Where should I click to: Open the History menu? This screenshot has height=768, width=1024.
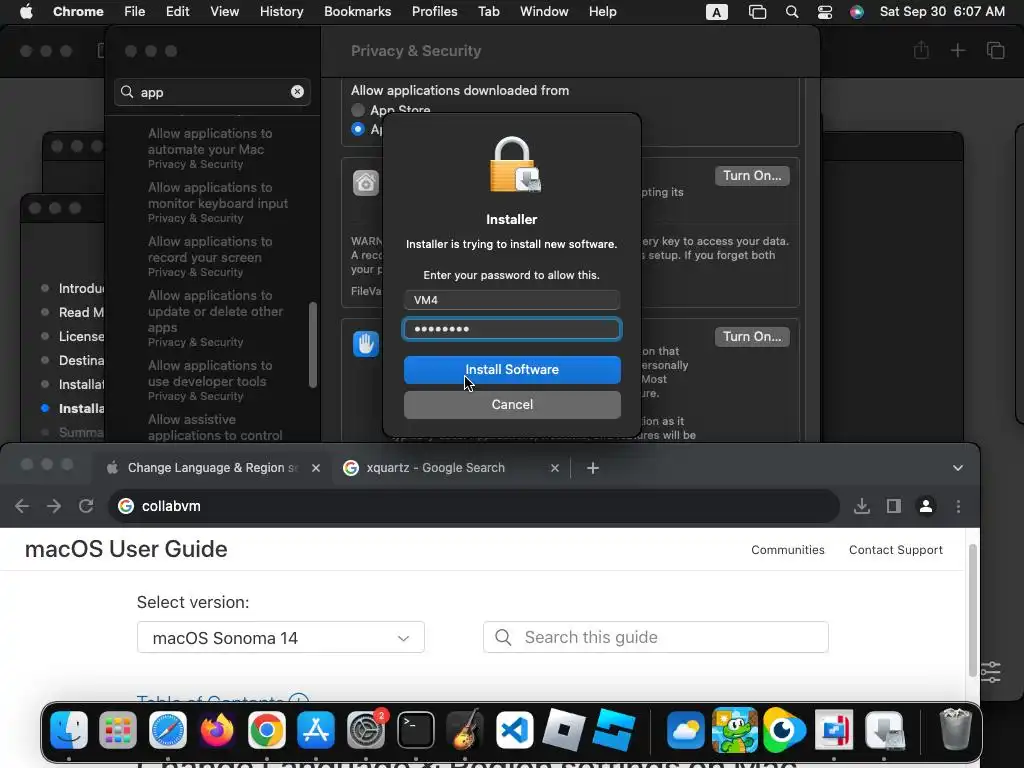(281, 12)
